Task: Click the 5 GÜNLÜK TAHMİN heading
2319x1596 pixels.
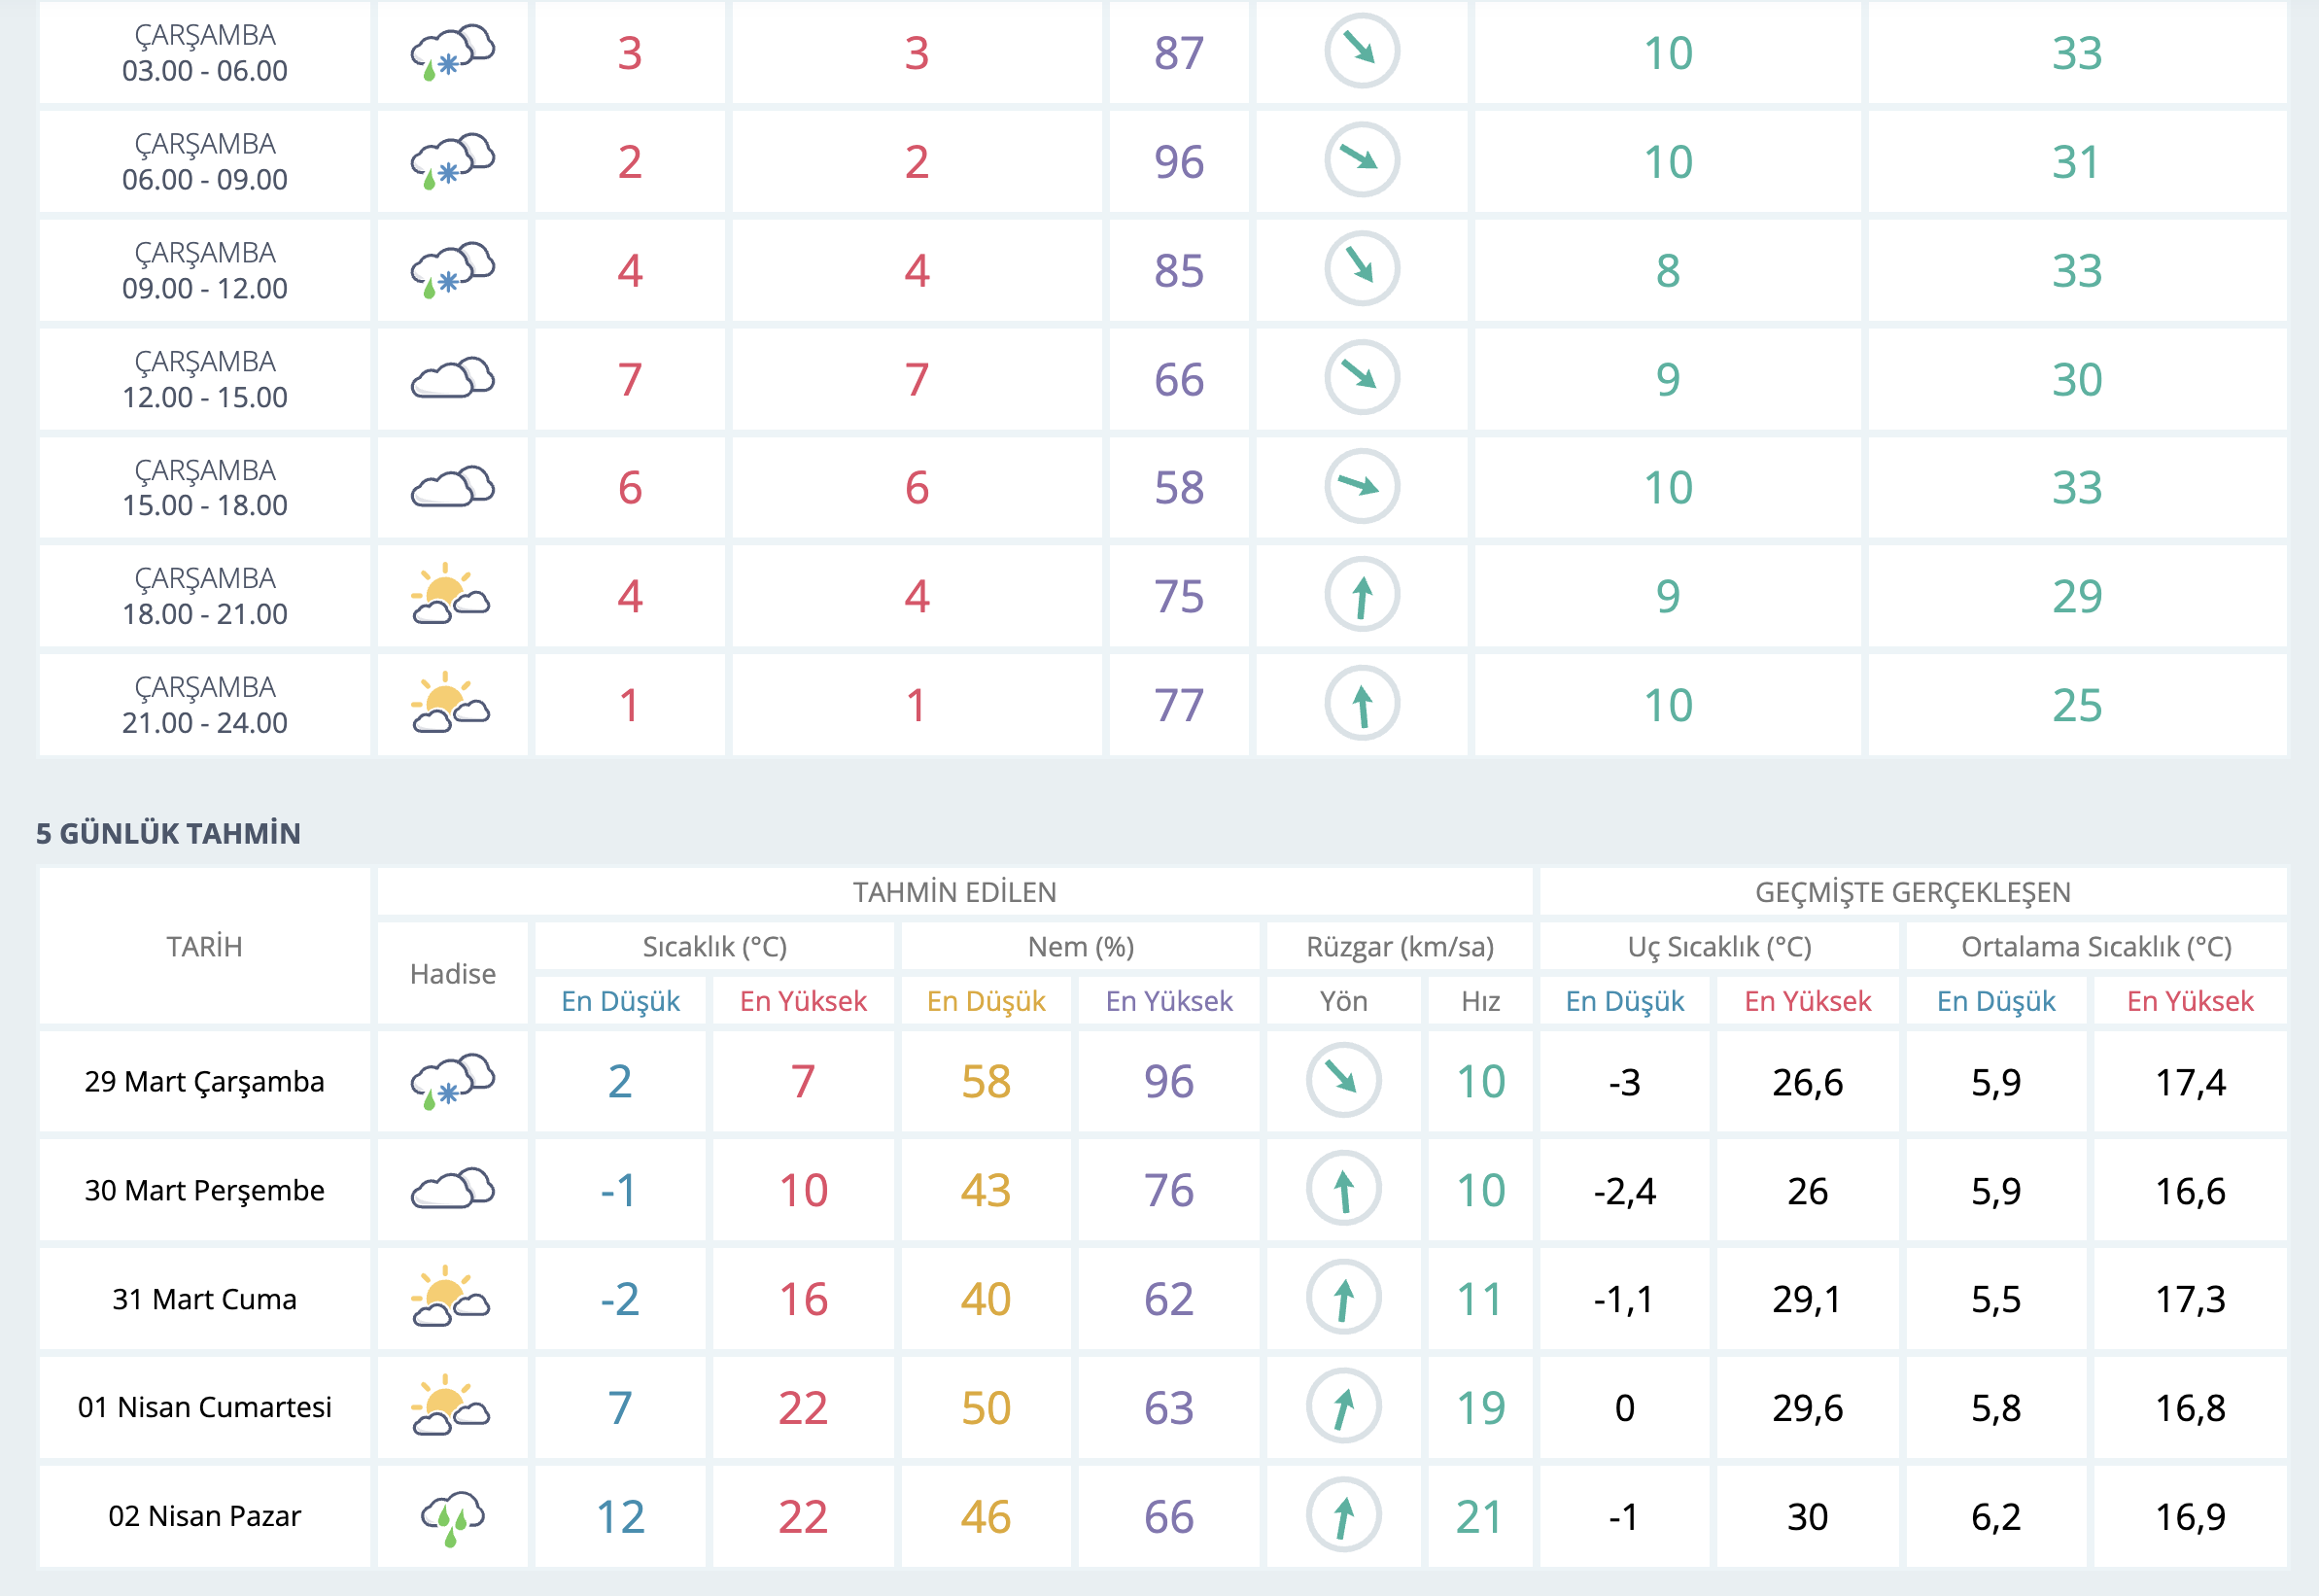Action: click(x=168, y=833)
